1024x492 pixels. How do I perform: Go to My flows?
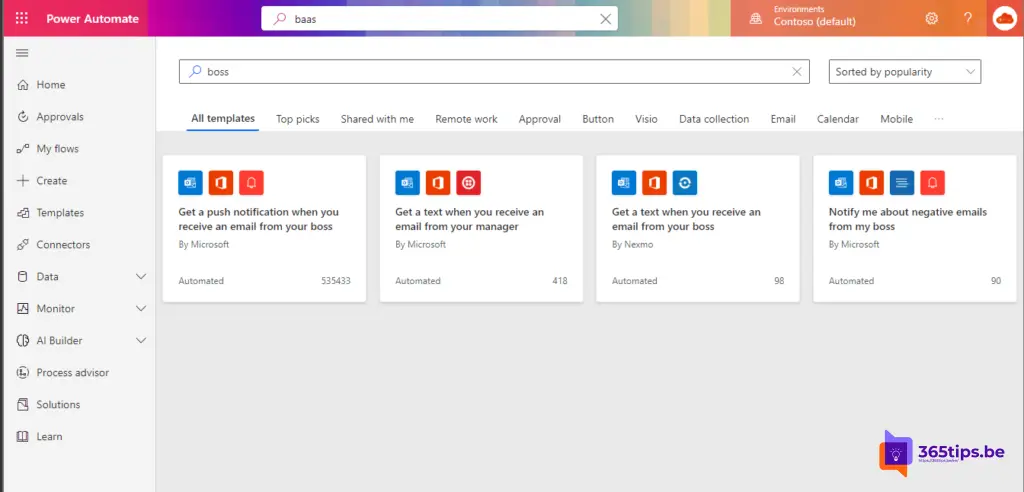pyautogui.click(x=57, y=149)
